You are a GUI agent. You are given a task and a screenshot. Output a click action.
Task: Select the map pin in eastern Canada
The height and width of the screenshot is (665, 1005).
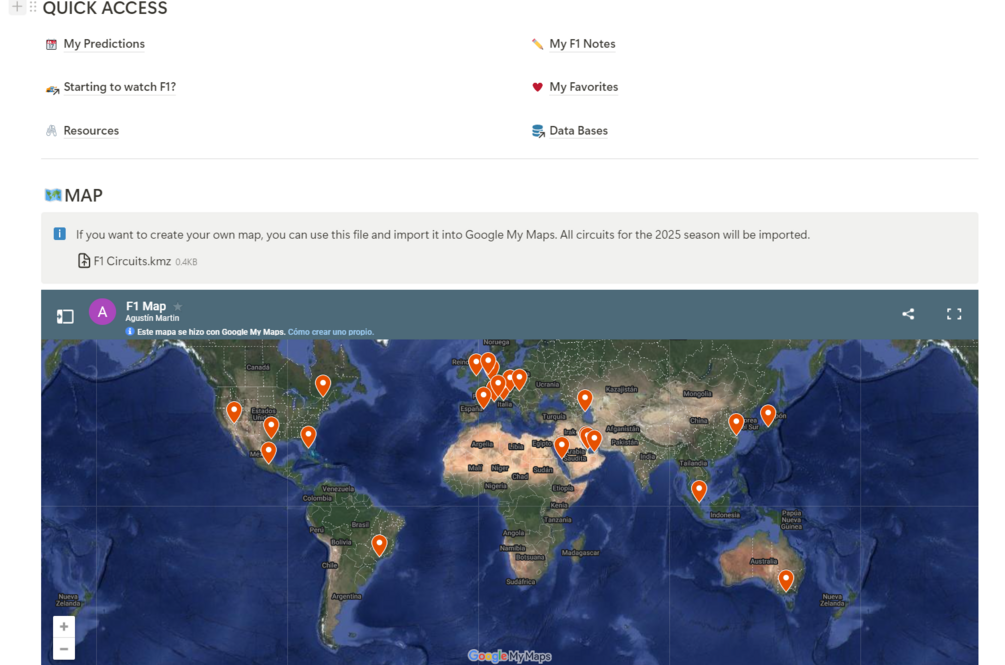323,386
